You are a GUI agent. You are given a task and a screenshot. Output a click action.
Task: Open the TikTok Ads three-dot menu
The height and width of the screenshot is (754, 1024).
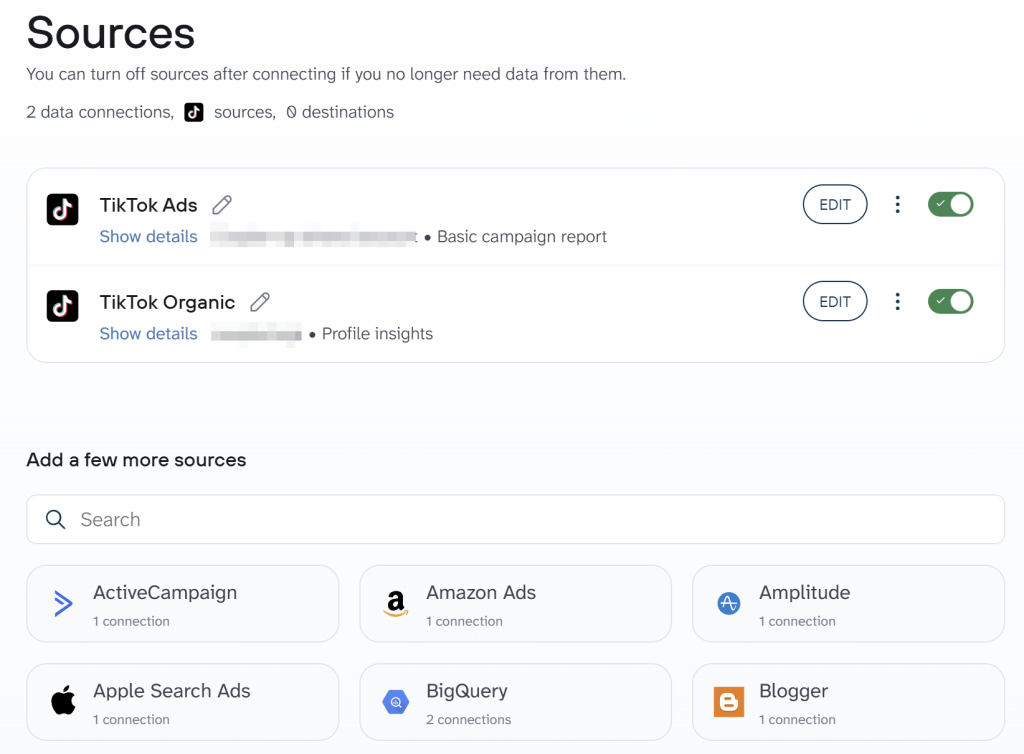click(898, 205)
